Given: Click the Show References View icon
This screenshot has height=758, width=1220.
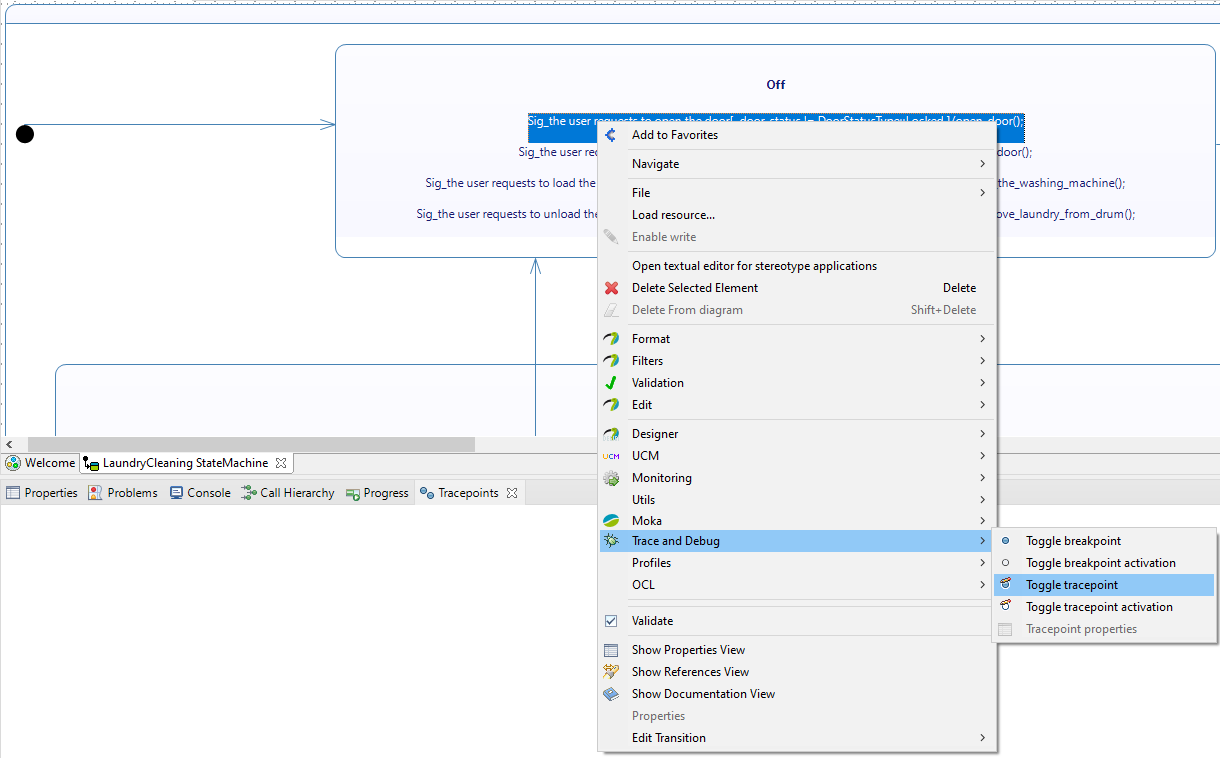Looking at the screenshot, I should pos(611,672).
